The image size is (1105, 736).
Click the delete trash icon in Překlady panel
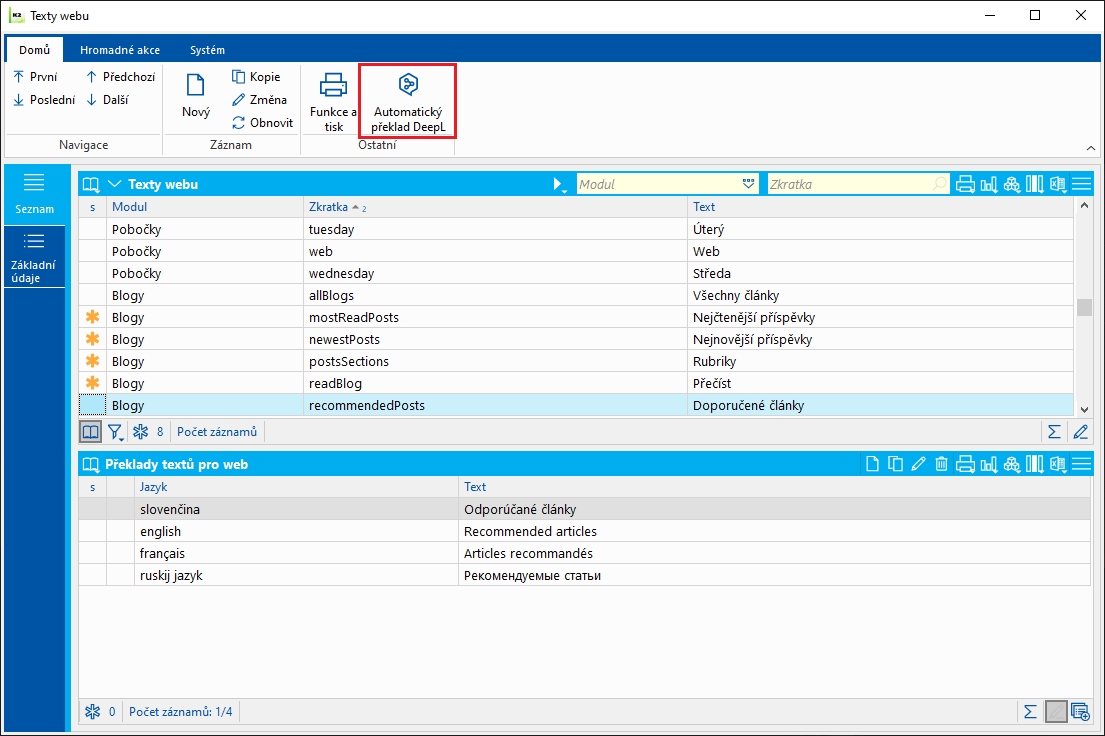point(941,463)
